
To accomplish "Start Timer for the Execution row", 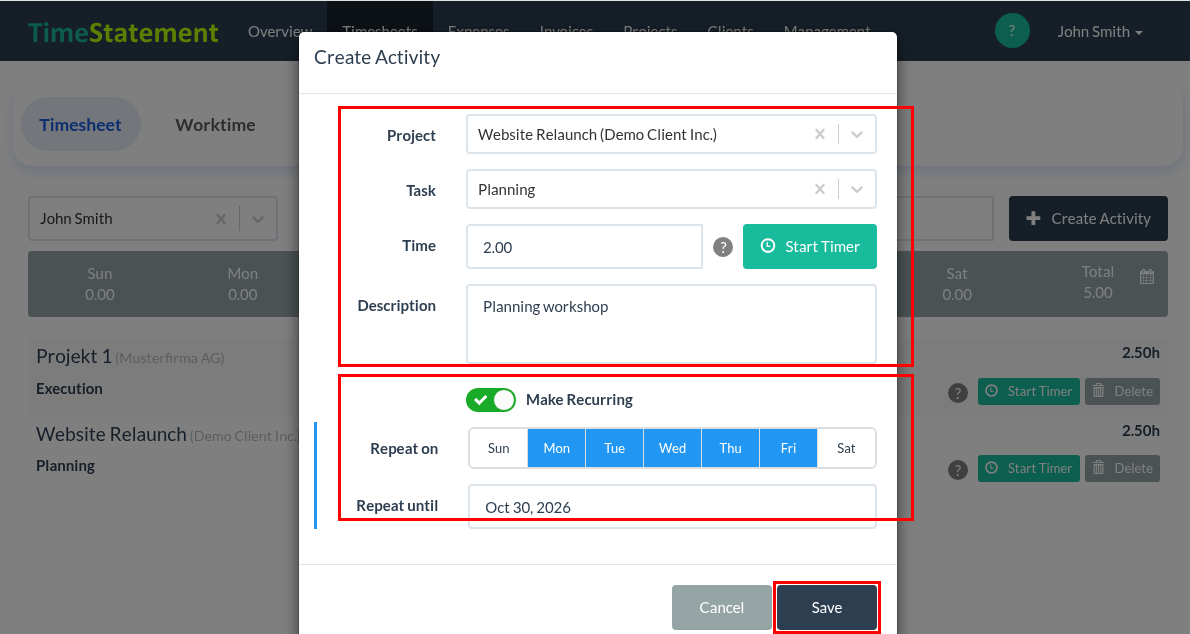I will tap(1028, 391).
